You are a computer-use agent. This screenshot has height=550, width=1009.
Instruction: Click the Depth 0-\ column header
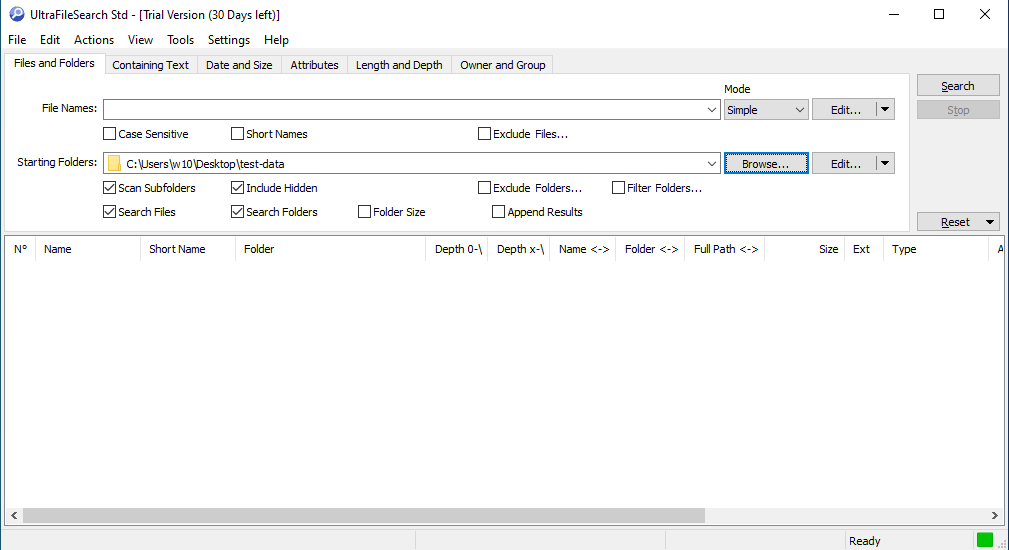point(457,249)
